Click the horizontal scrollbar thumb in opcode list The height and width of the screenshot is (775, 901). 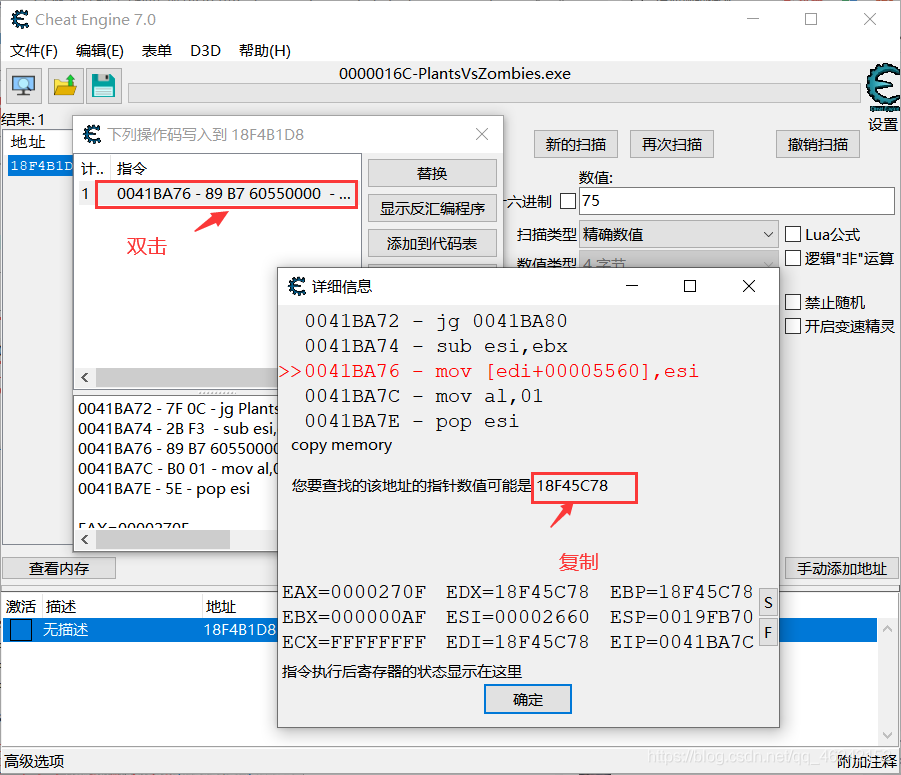tap(187, 377)
